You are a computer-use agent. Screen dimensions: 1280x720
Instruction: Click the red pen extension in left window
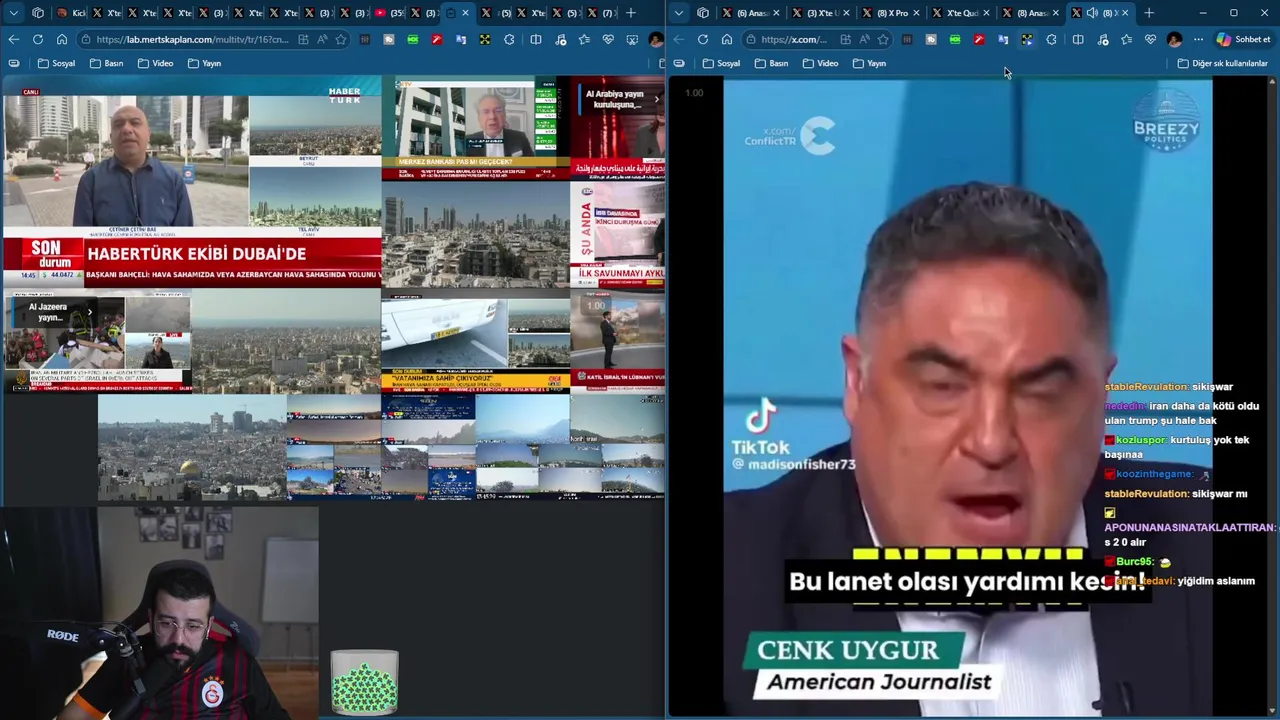436,39
